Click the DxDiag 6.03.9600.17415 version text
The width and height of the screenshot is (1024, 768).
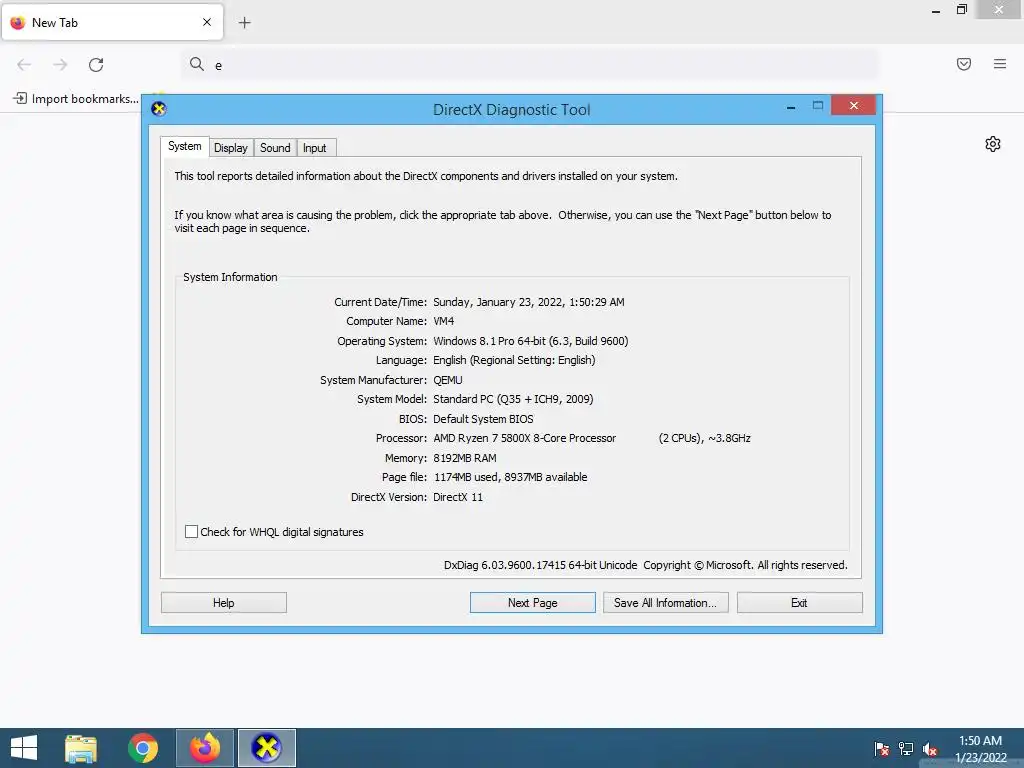tap(540, 566)
